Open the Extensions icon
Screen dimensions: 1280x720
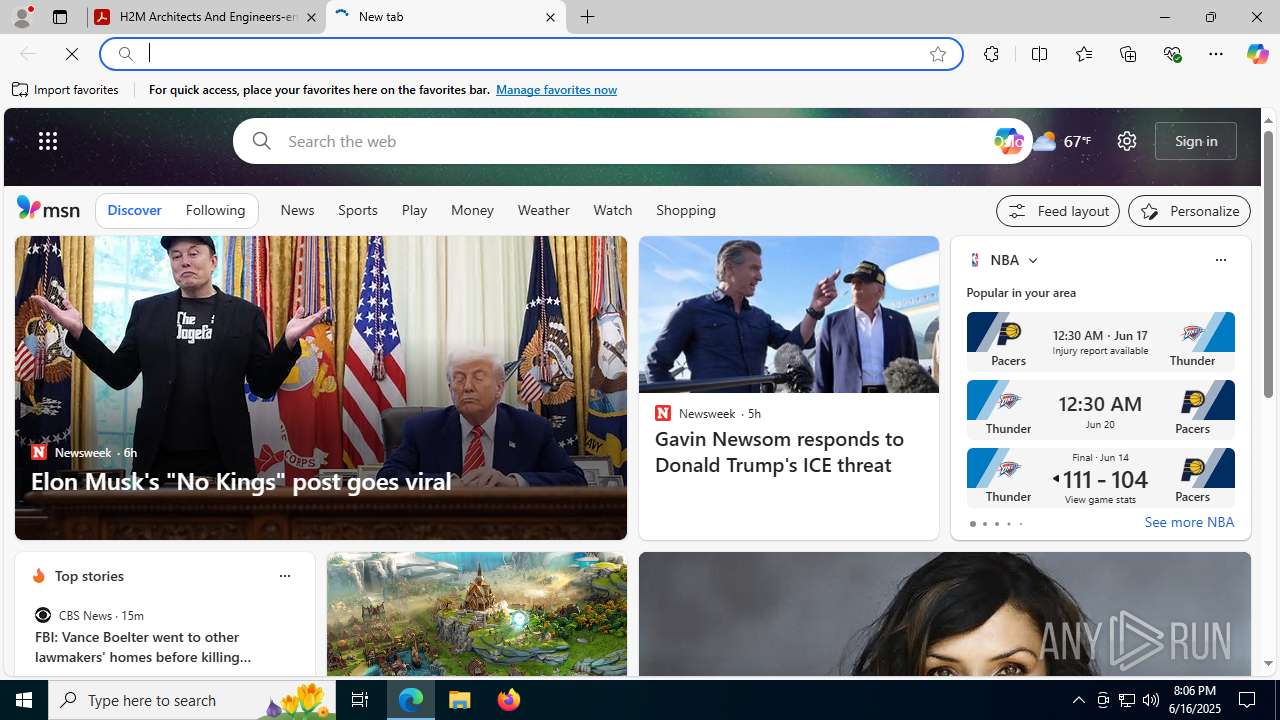991,54
